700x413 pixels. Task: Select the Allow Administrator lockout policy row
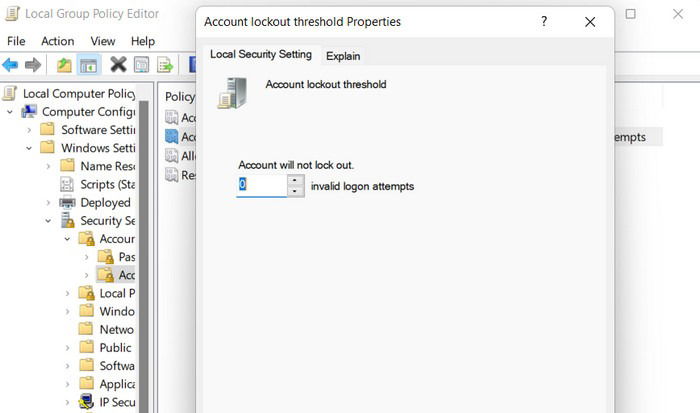pyautogui.click(x=180, y=156)
